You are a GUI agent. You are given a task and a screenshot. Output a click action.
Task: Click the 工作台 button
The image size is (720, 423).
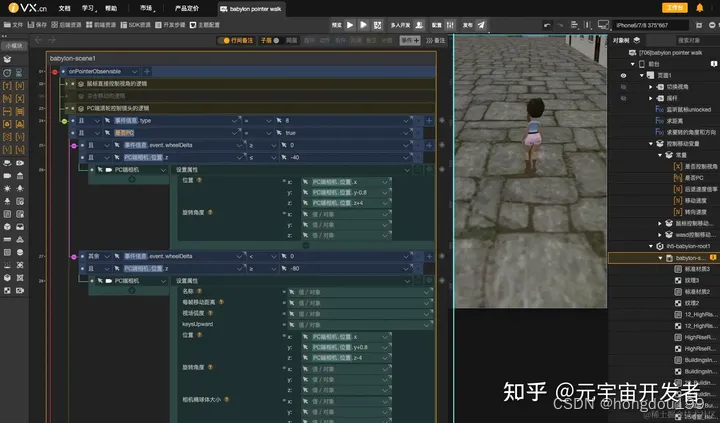tap(675, 8)
